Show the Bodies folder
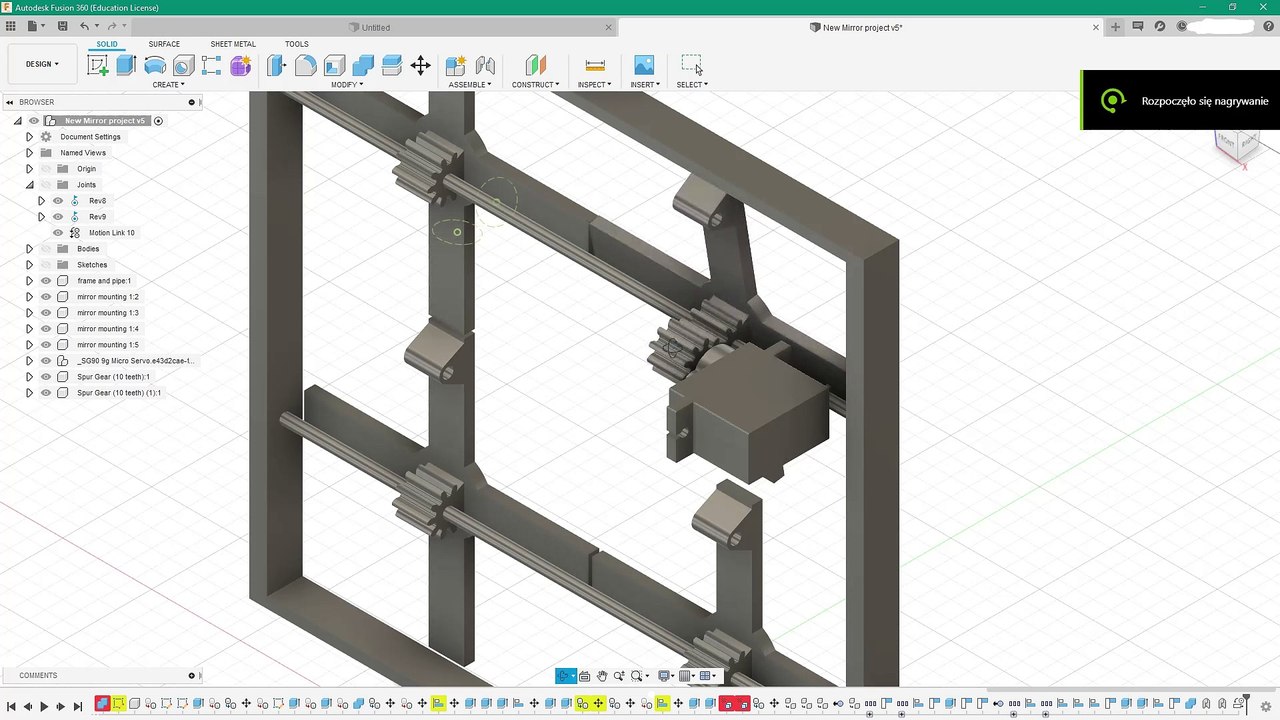The image size is (1280, 720). click(46, 249)
